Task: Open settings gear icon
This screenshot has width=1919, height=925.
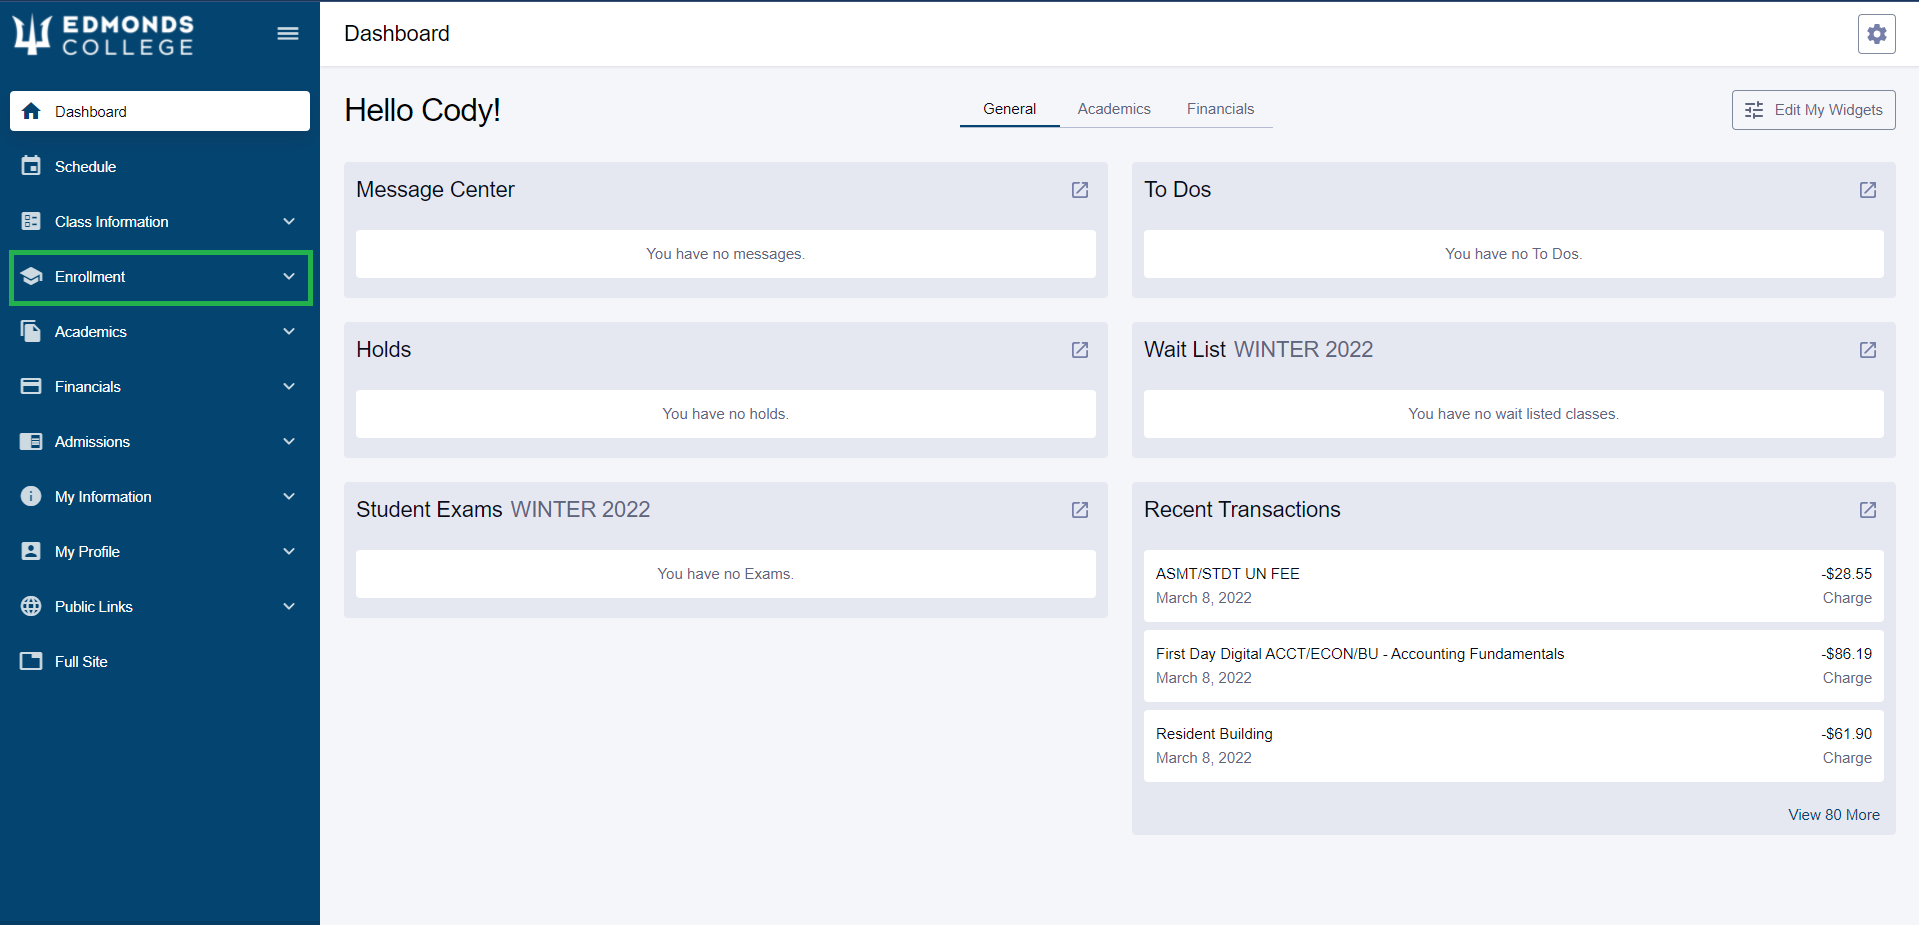Action: 1877,34
